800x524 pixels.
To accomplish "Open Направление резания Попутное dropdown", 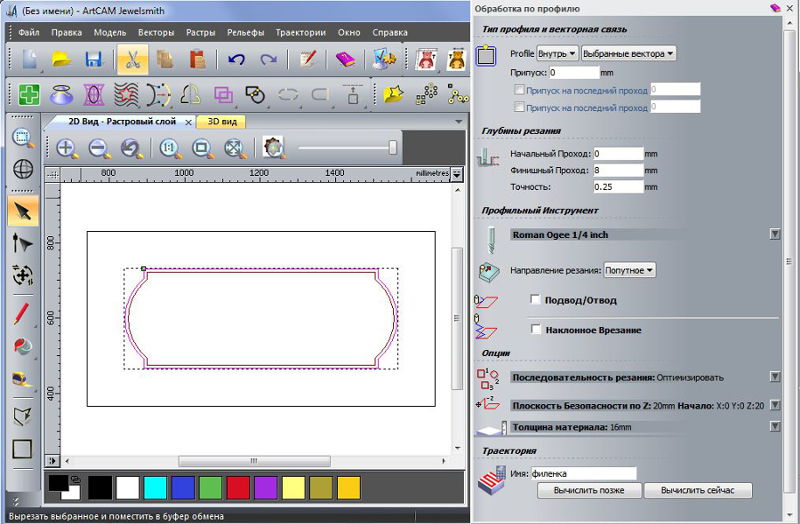I will 629,270.
